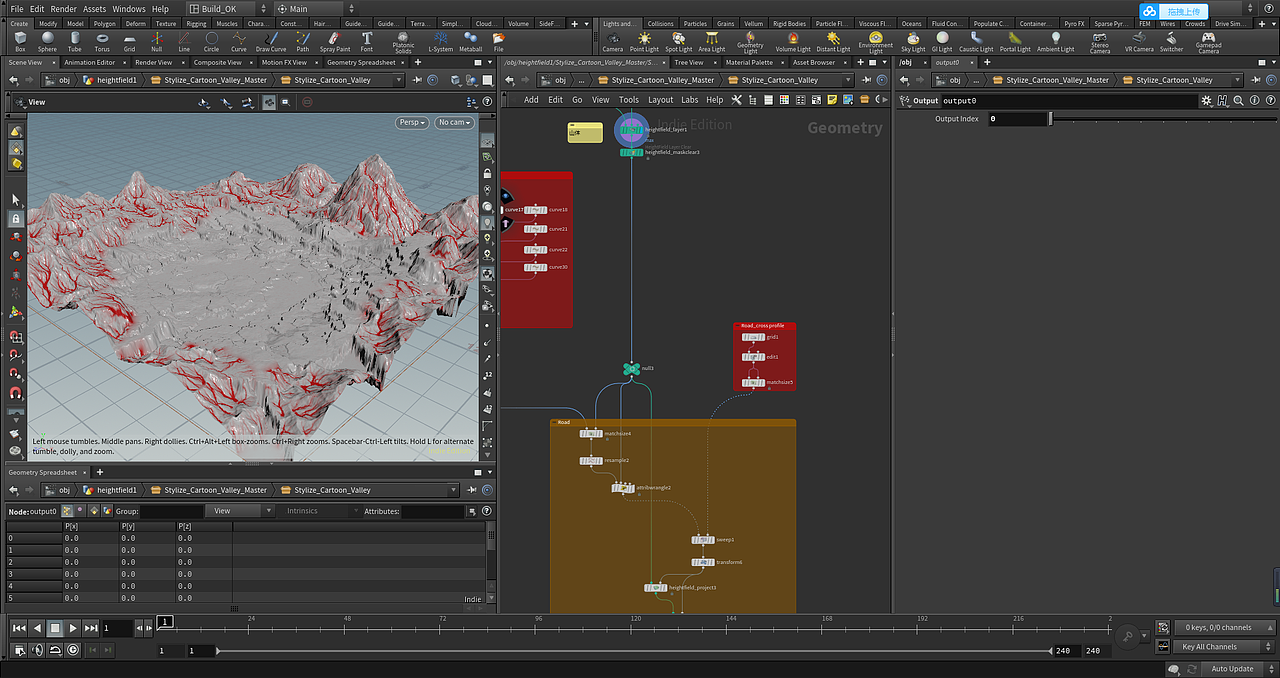Open the Persp viewport dropdown
Screen dimensions: 1280x678
pyautogui.click(x=412, y=122)
